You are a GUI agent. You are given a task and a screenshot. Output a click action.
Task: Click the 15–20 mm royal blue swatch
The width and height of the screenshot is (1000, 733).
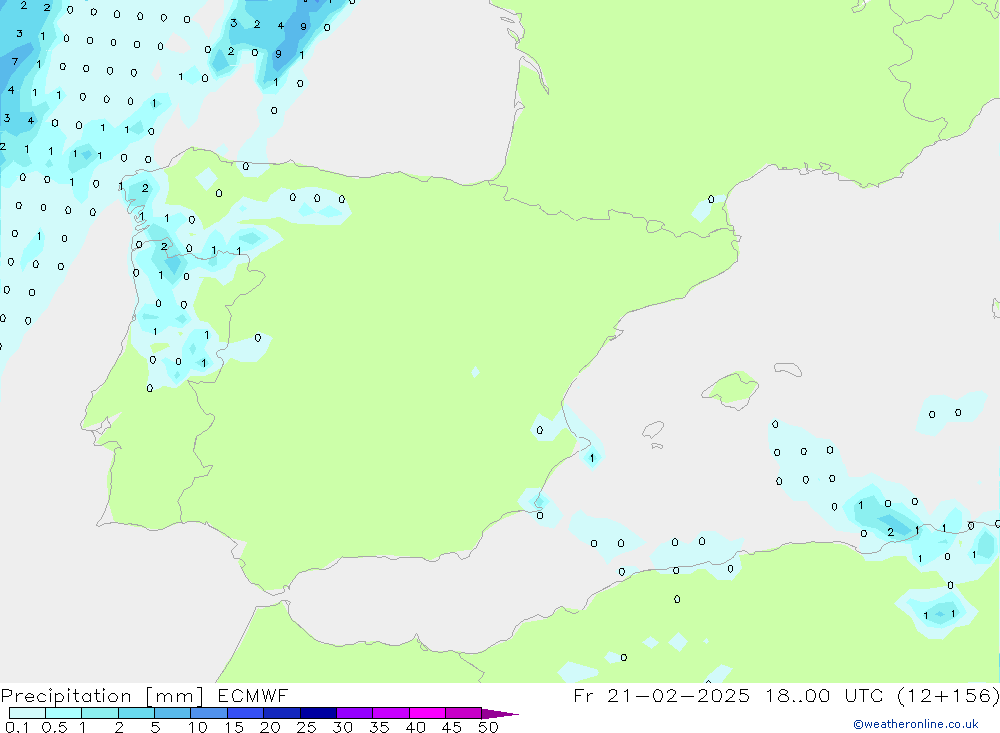click(x=246, y=713)
